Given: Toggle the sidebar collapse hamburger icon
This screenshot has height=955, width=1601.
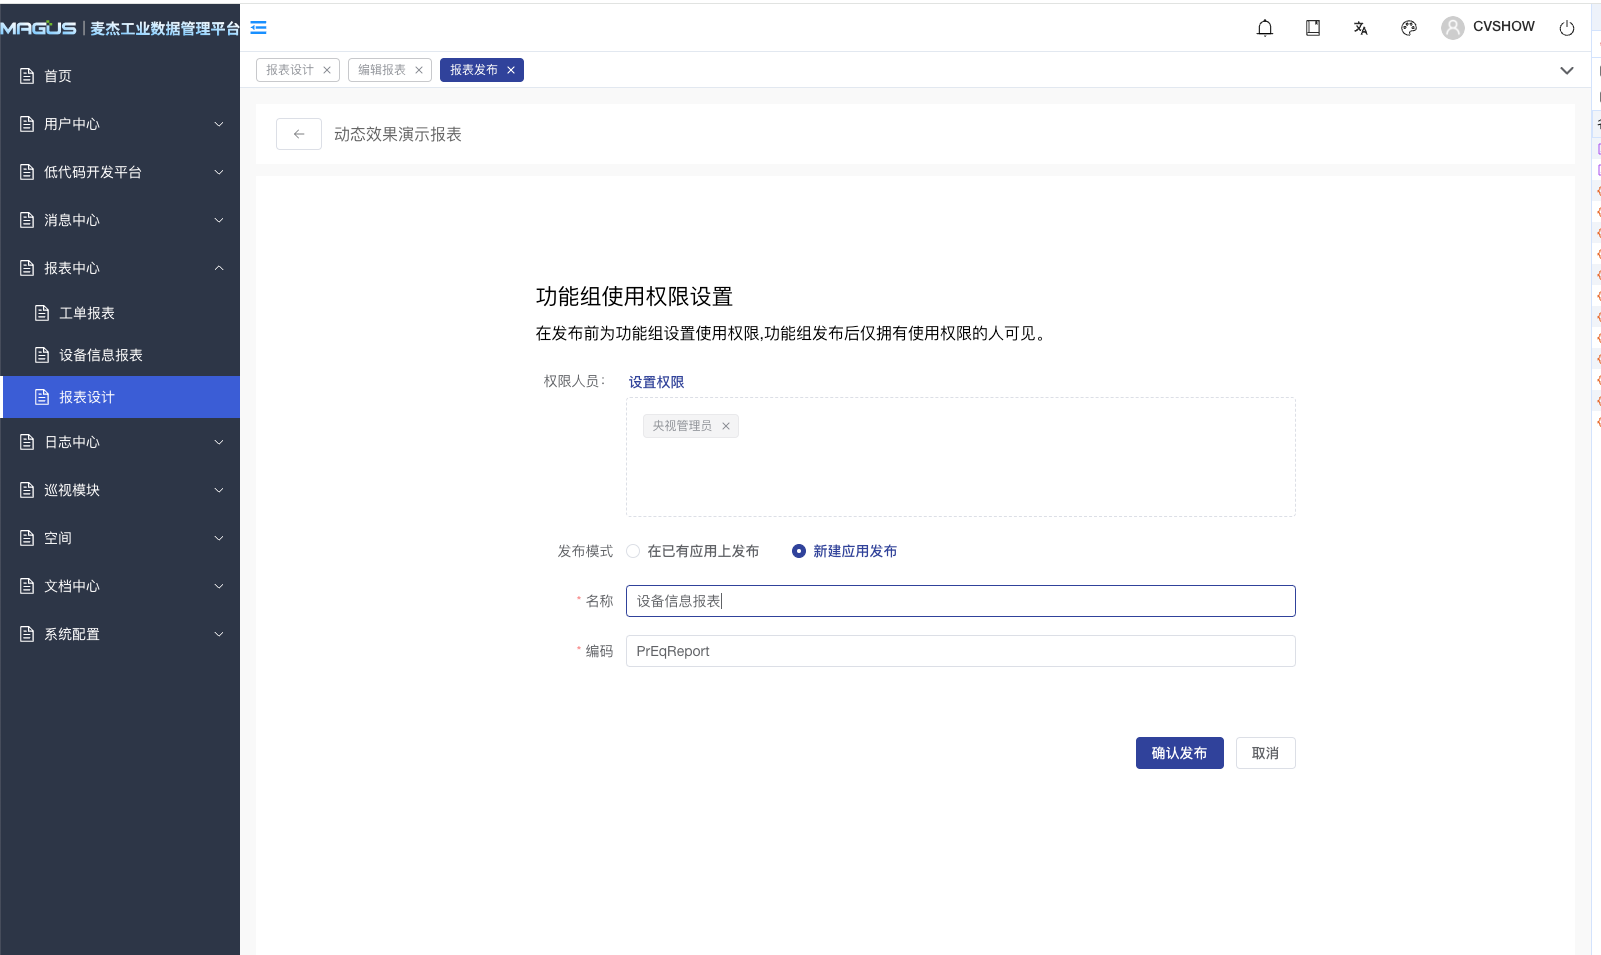Looking at the screenshot, I should click(259, 28).
